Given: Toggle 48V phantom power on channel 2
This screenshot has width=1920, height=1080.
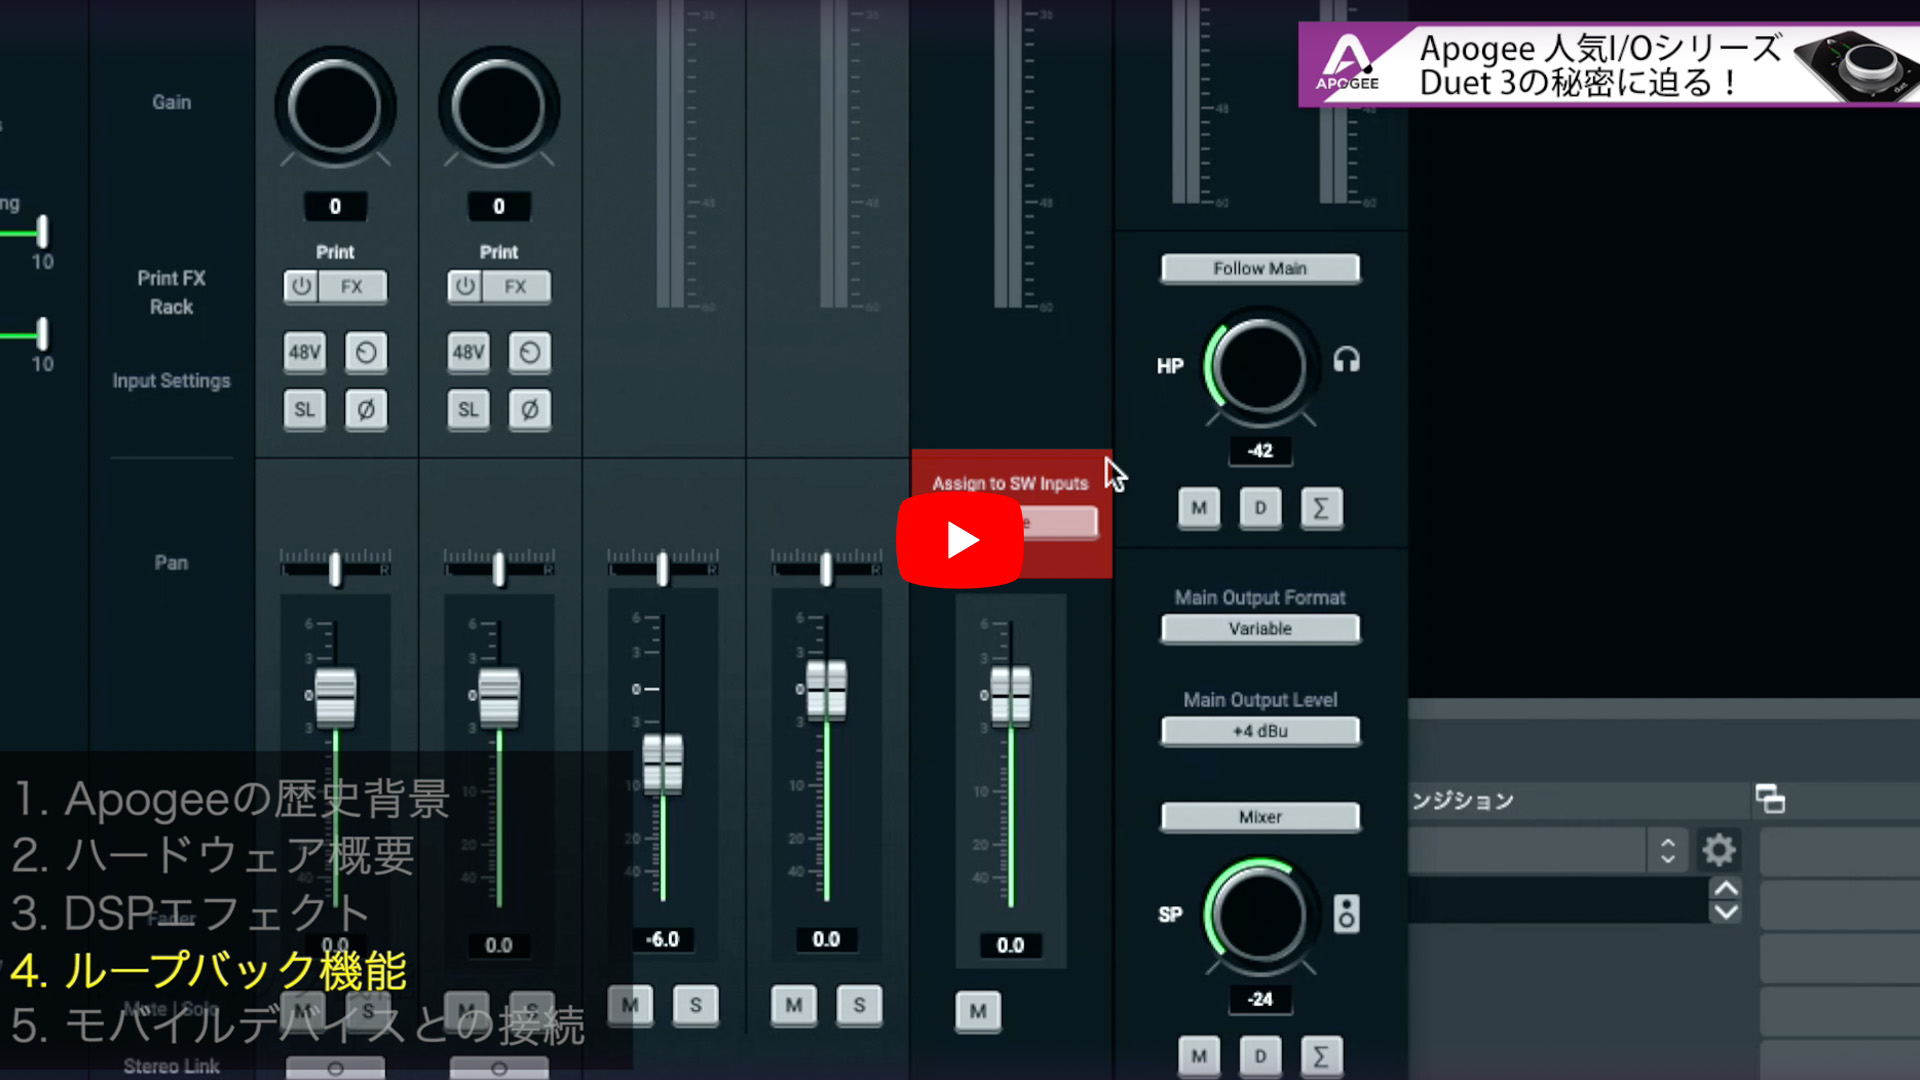Looking at the screenshot, I should coord(468,352).
